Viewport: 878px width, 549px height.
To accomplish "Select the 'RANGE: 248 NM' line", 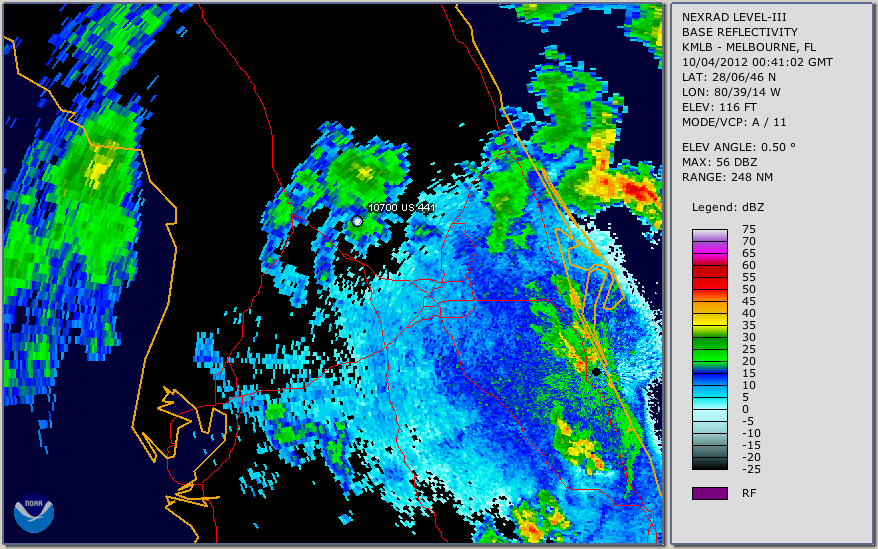I will (727, 178).
